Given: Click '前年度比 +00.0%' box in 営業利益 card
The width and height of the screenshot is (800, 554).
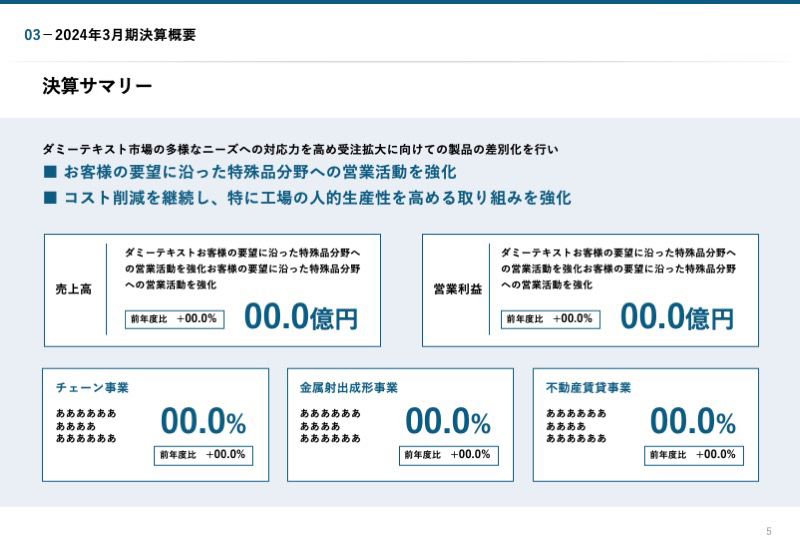Looking at the screenshot, I should pyautogui.click(x=551, y=319).
